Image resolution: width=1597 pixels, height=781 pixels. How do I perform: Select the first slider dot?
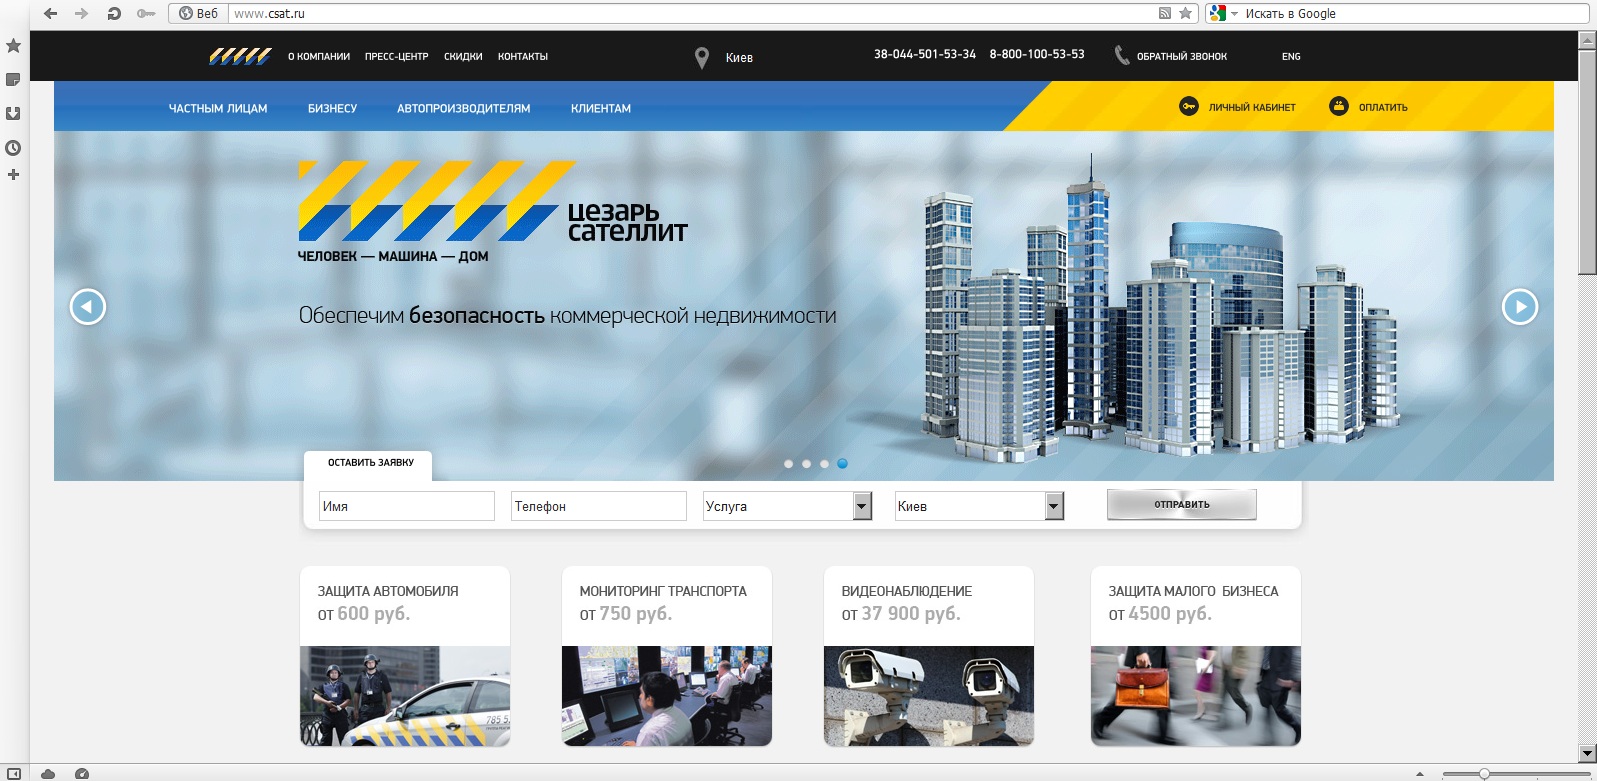[x=788, y=464]
